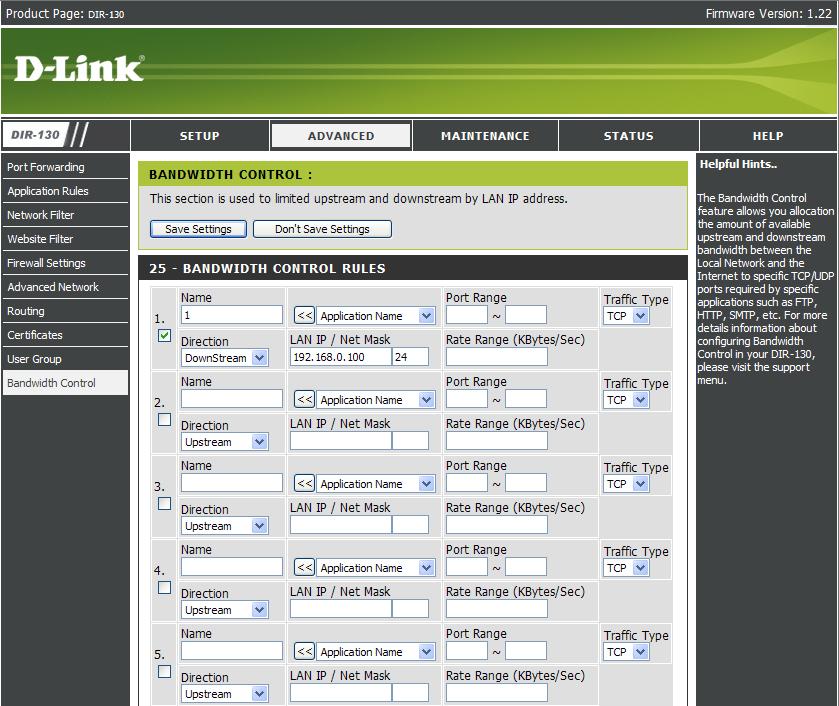Click rule 2 LAN IP field
The height and width of the screenshot is (706, 839).
click(x=341, y=441)
